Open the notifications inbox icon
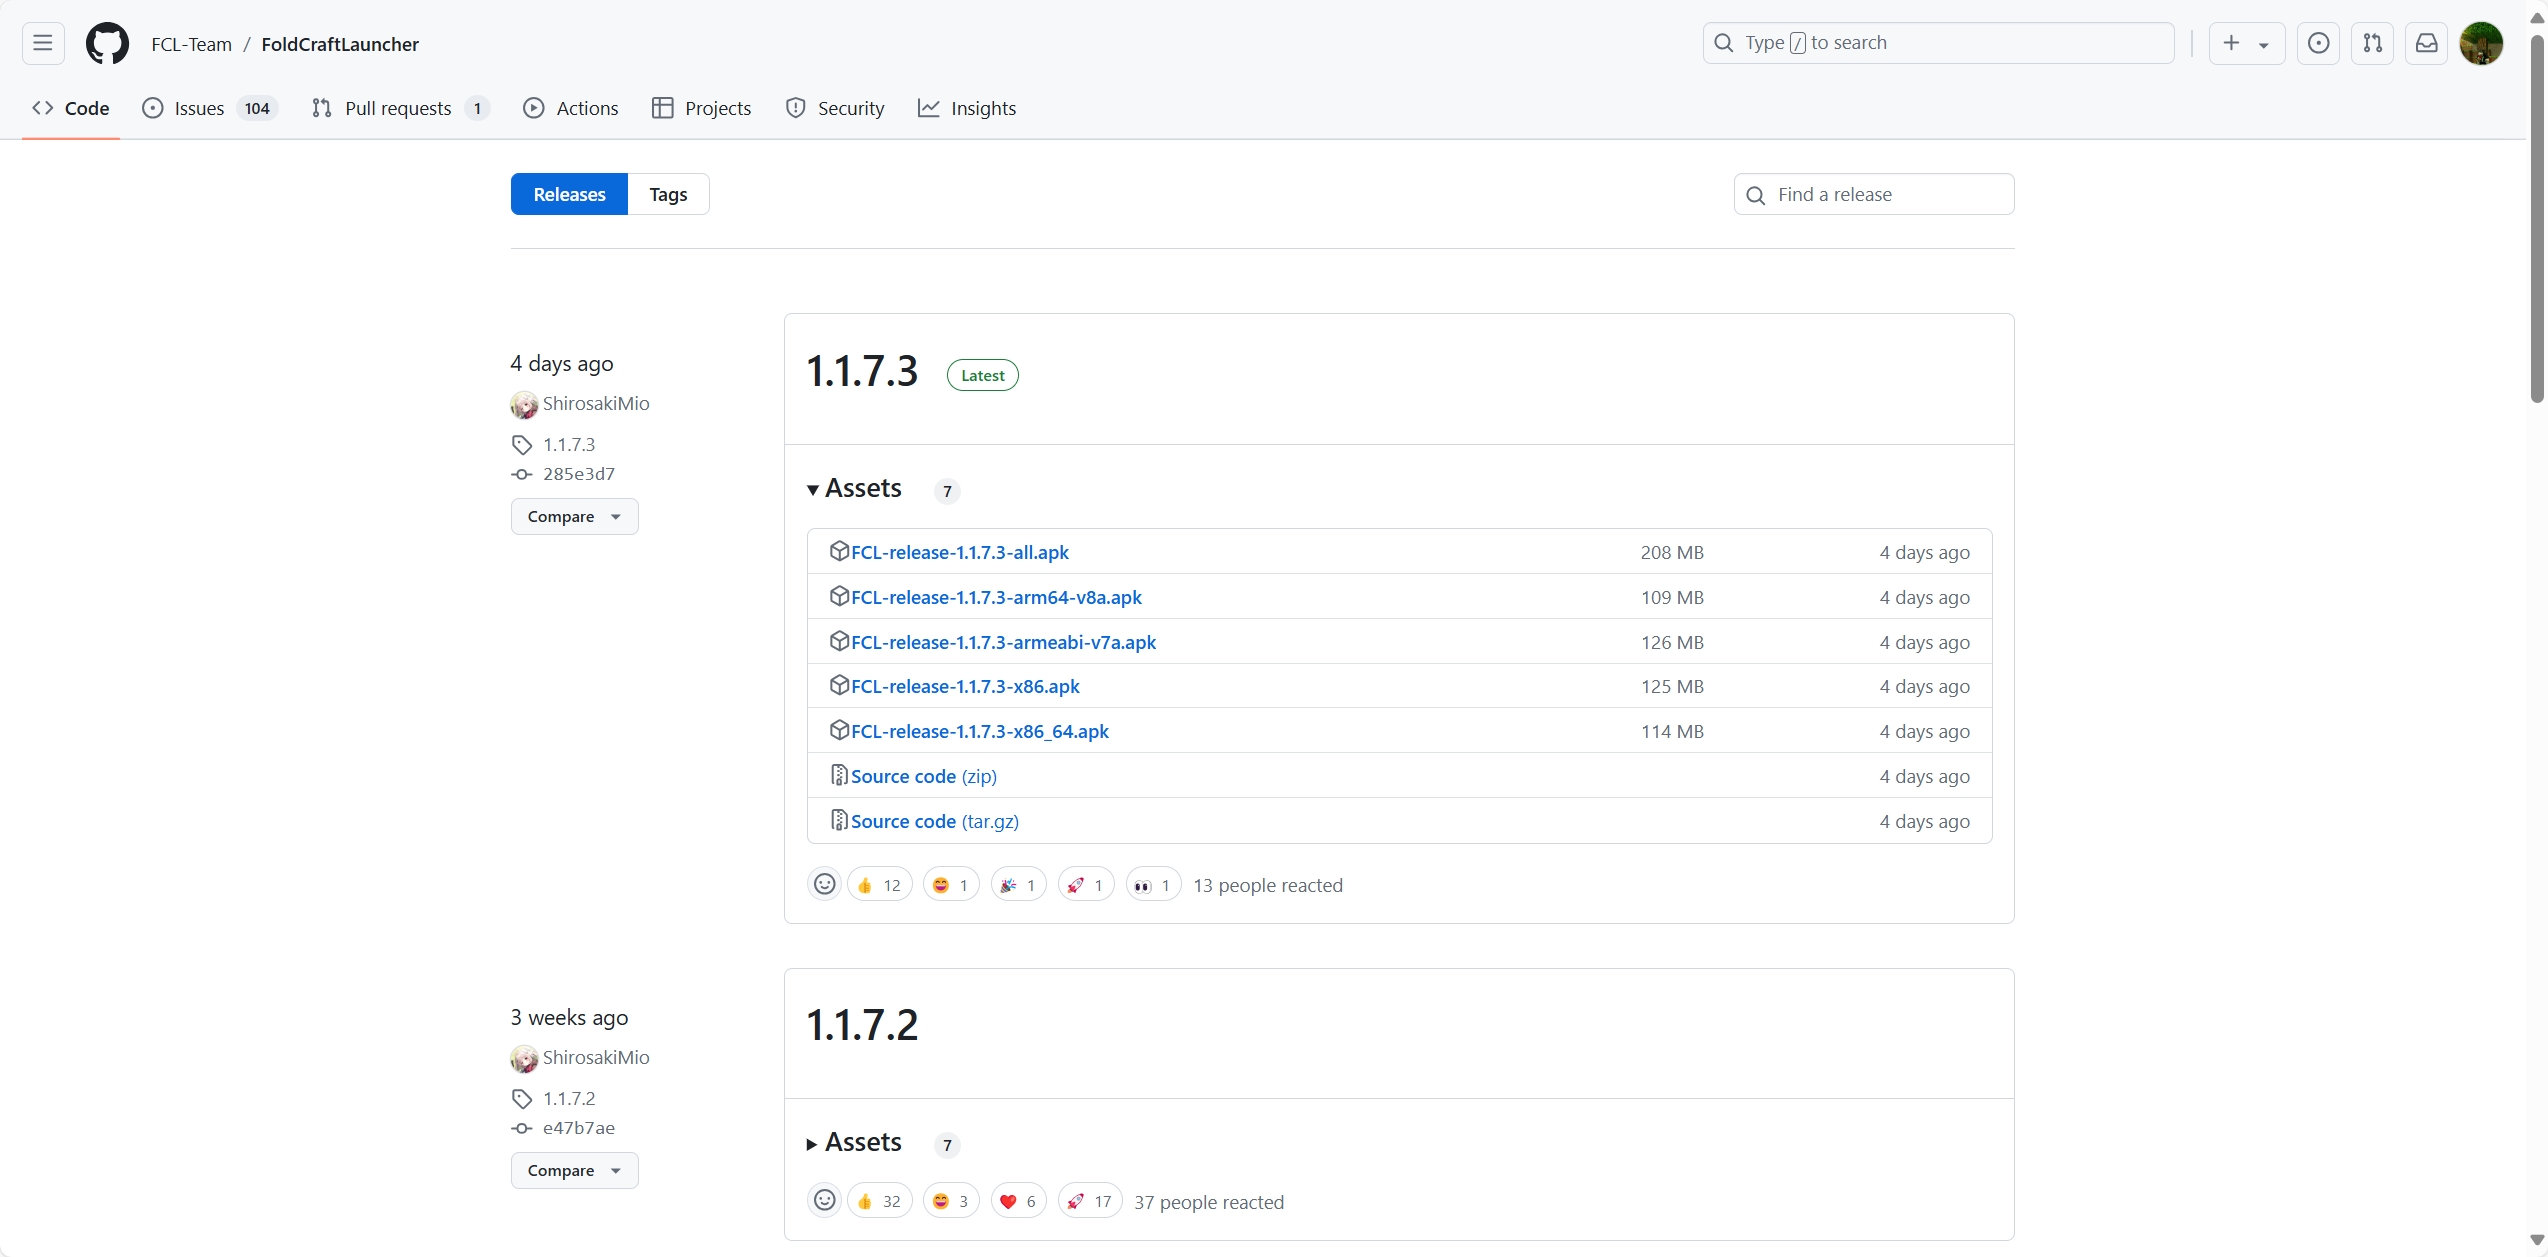 (2426, 43)
